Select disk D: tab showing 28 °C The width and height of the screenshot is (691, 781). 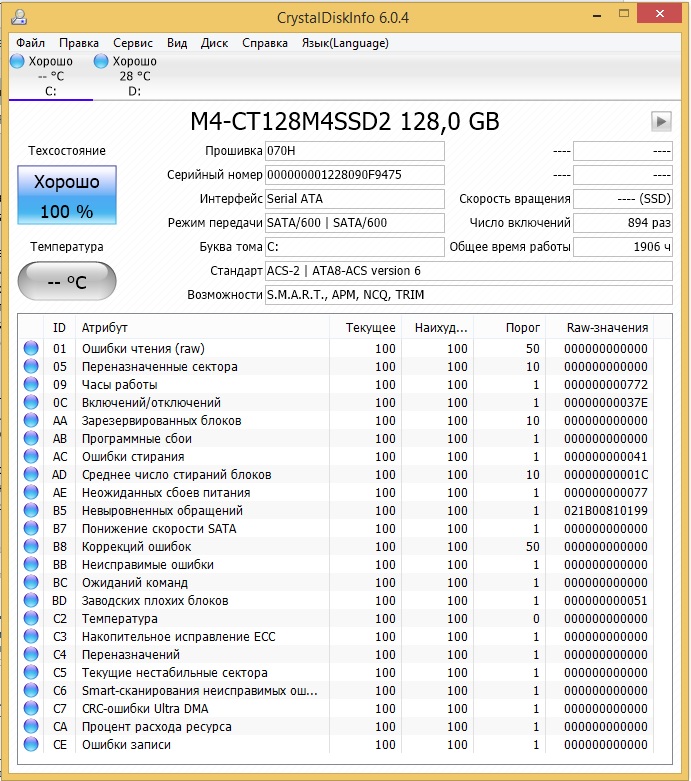[134, 76]
